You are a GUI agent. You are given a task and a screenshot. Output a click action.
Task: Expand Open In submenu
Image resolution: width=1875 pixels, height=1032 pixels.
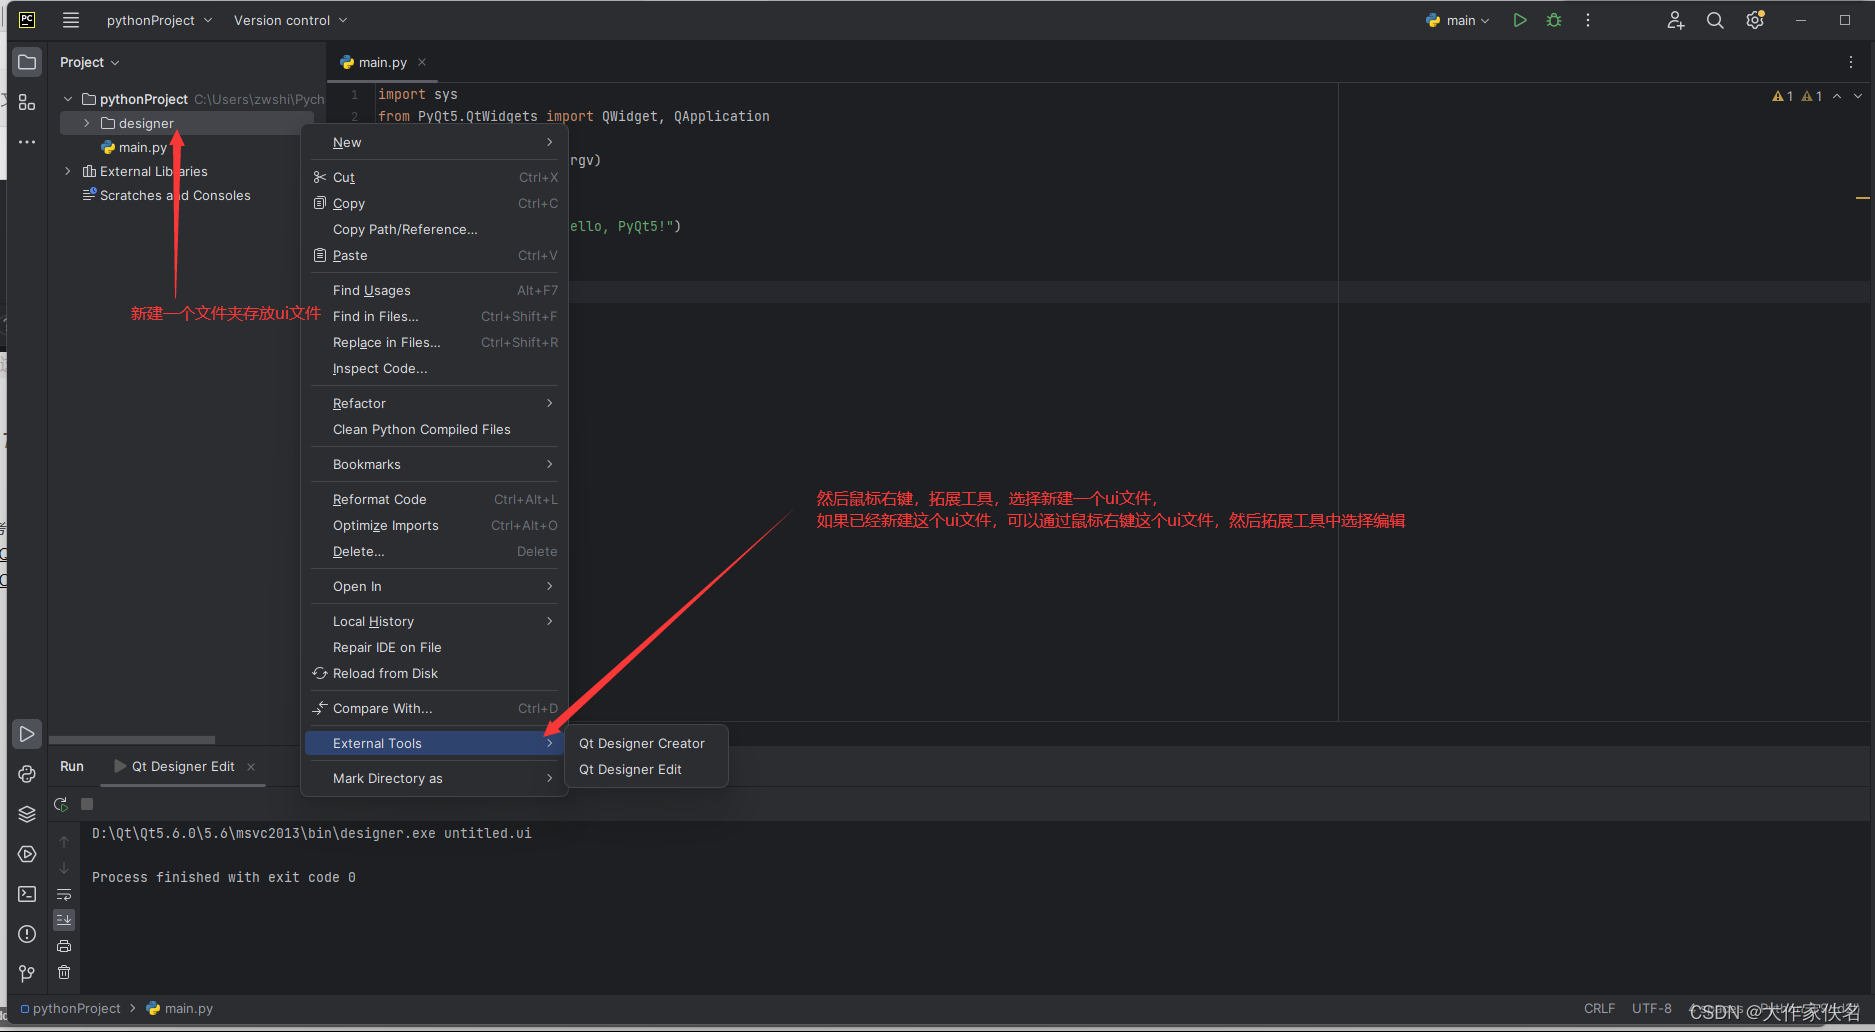click(434, 586)
